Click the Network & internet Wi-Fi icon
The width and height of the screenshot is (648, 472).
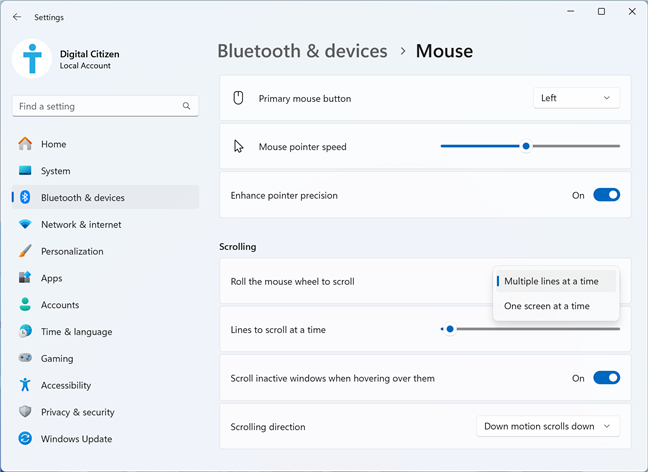pos(25,224)
